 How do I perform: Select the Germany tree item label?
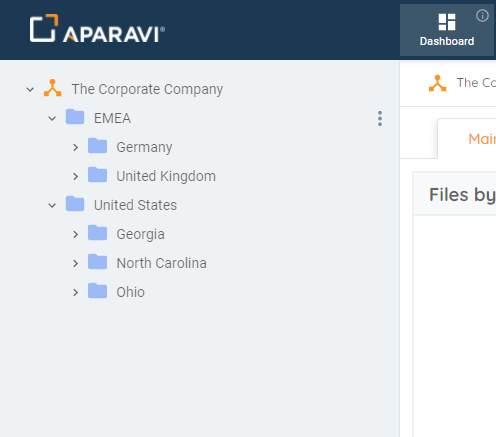click(x=144, y=147)
